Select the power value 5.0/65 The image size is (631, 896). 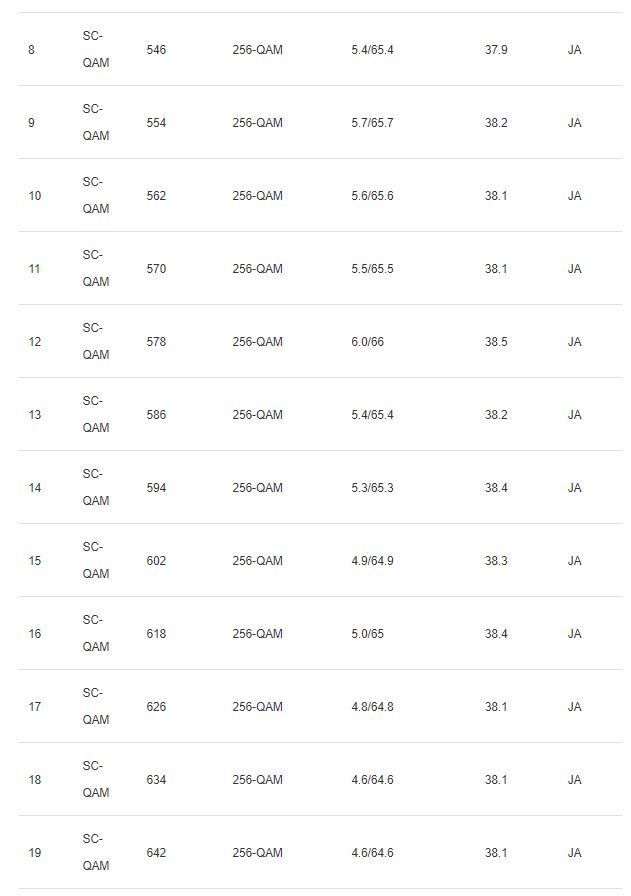(x=367, y=634)
